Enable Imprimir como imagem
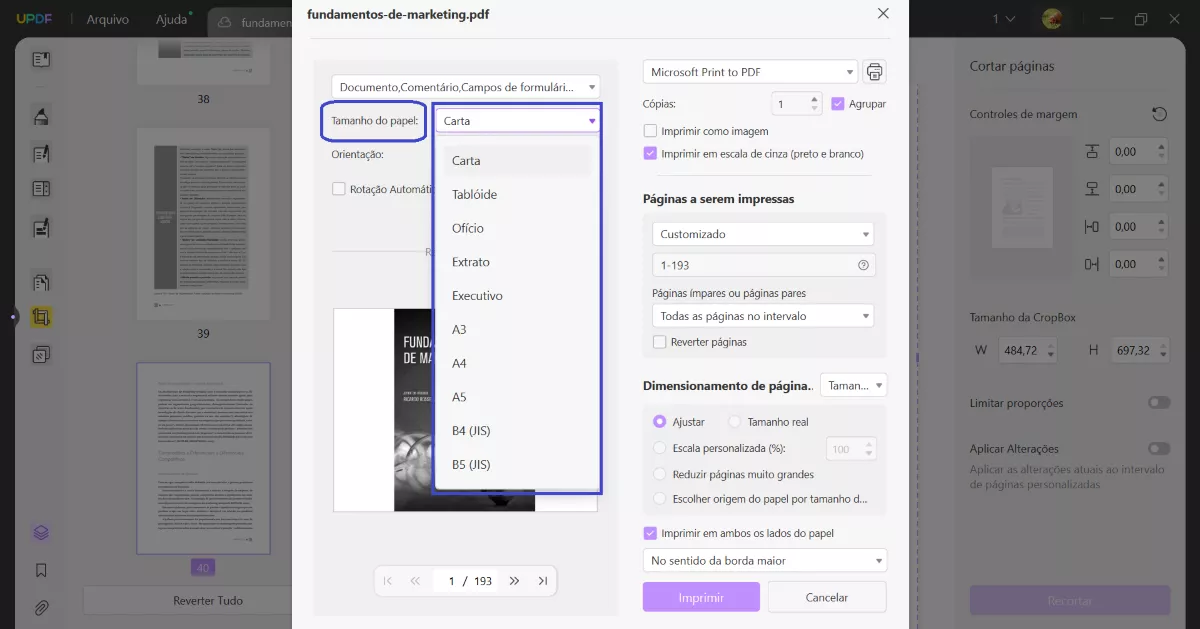 (649, 131)
